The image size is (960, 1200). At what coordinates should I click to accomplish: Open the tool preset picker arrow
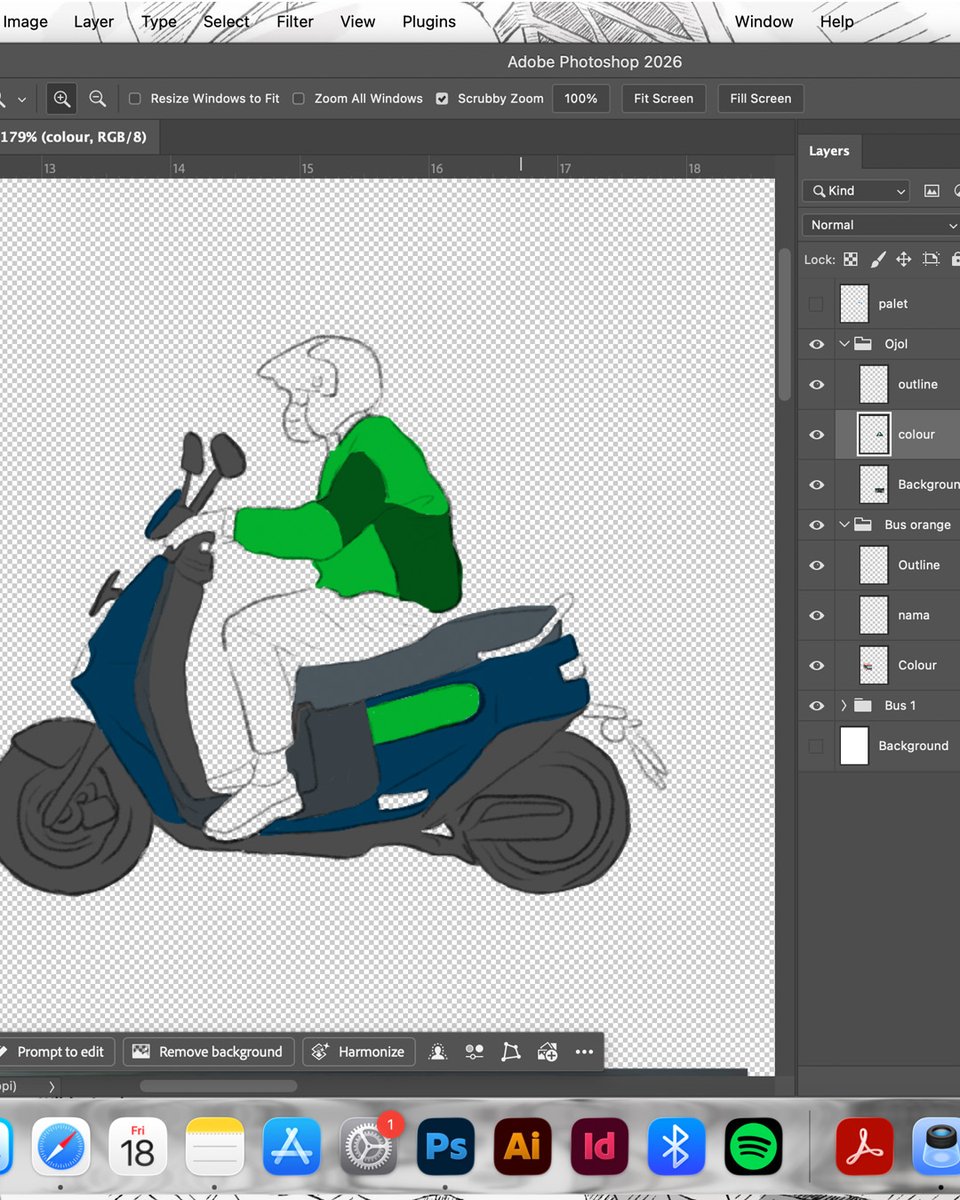[x=22, y=99]
